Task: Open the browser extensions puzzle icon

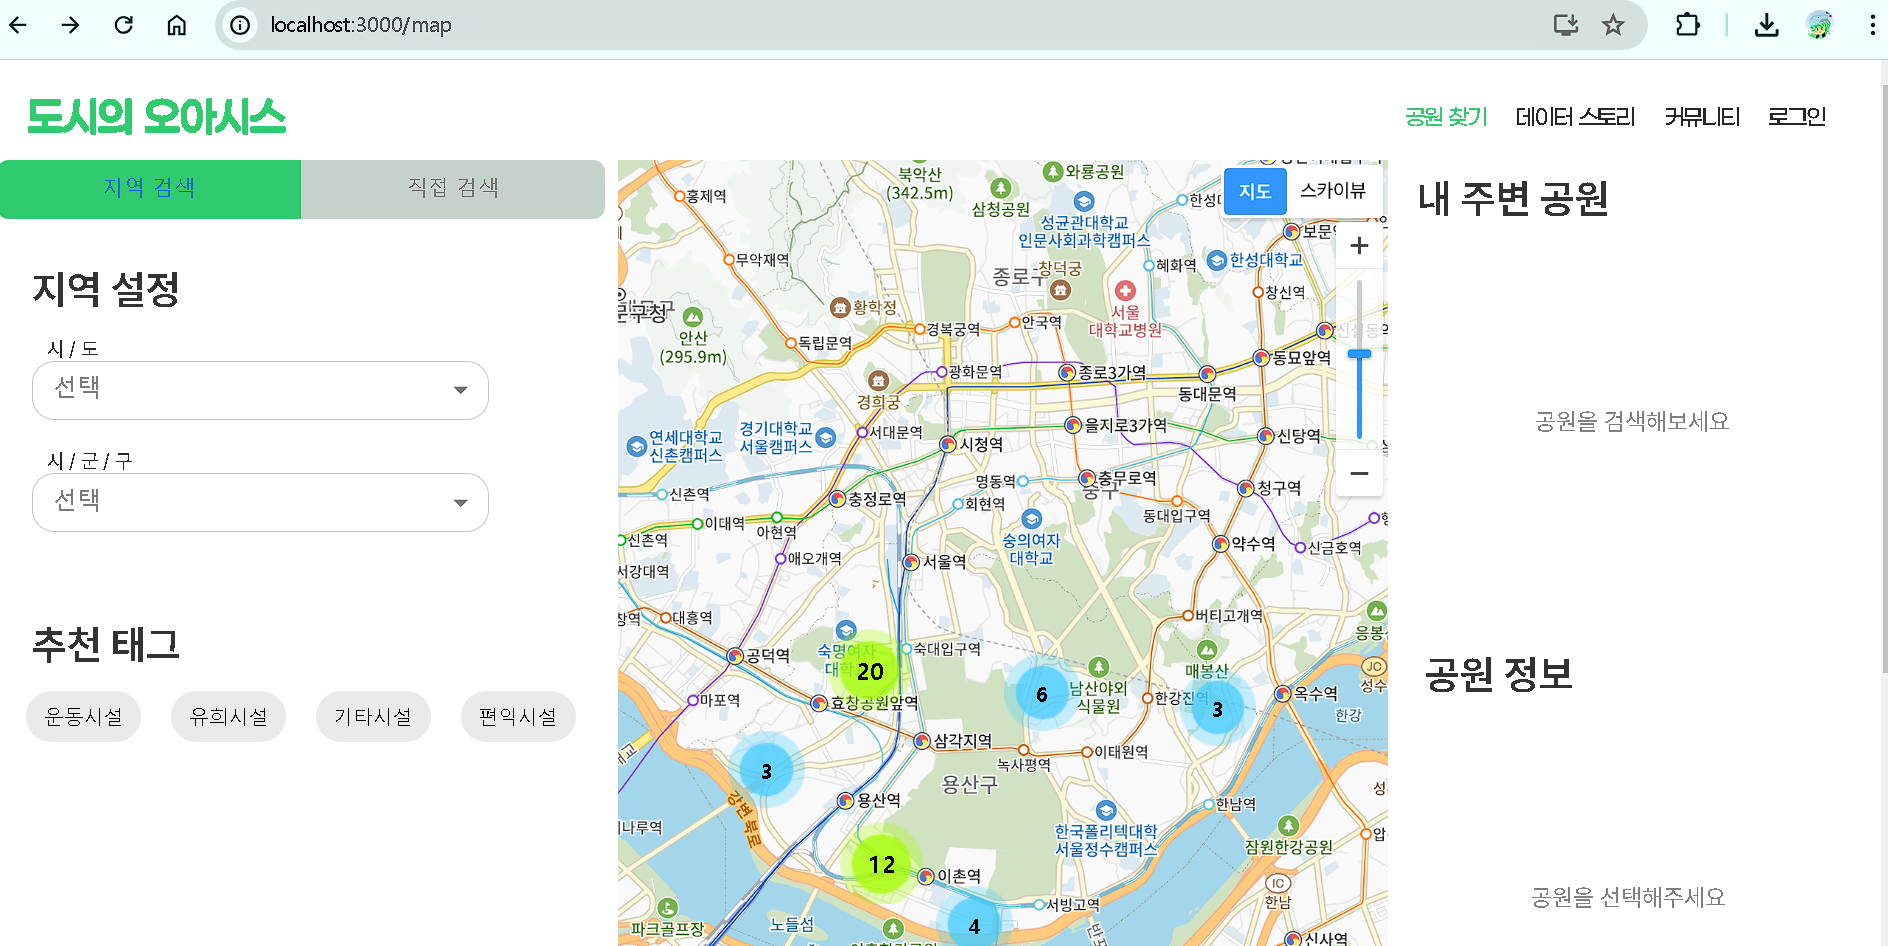Action: pos(1688,25)
